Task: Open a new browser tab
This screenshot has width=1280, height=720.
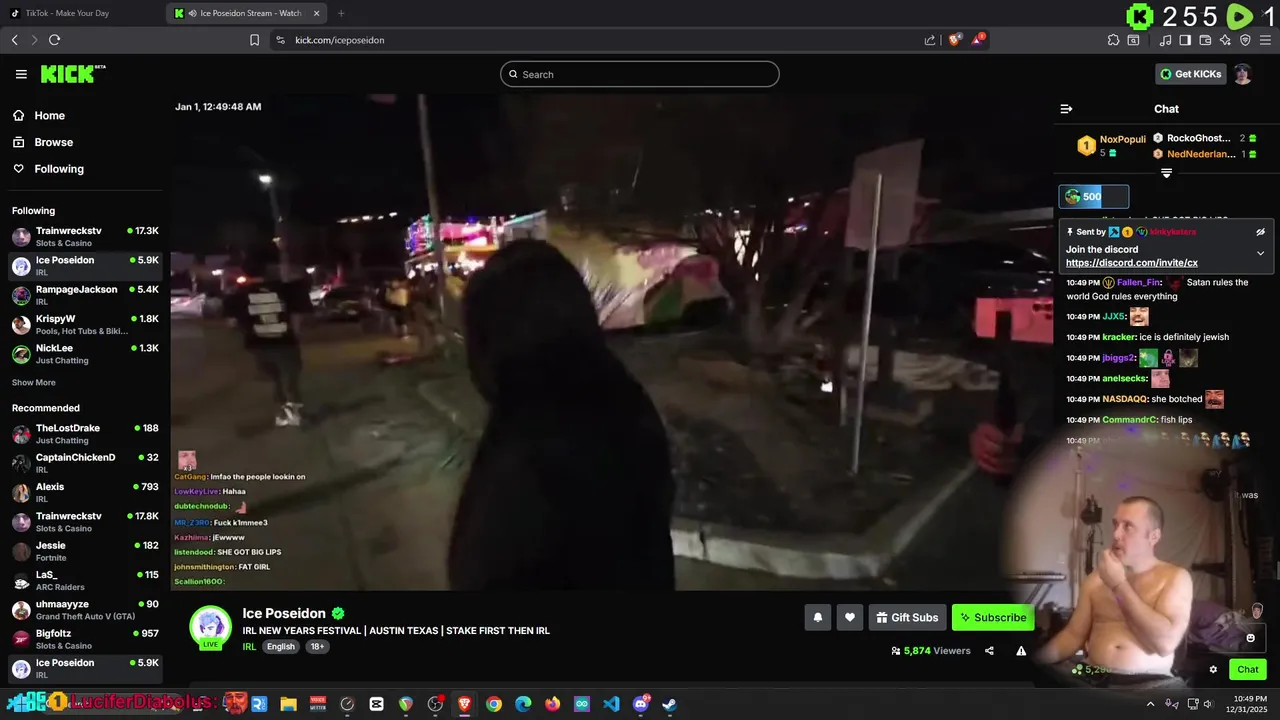Action: [341, 13]
